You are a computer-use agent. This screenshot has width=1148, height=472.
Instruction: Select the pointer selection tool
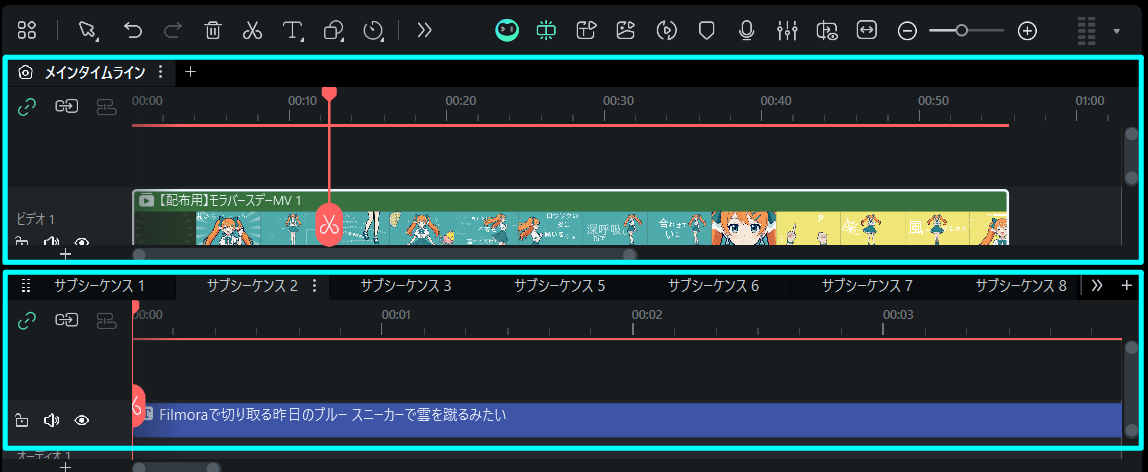point(88,30)
